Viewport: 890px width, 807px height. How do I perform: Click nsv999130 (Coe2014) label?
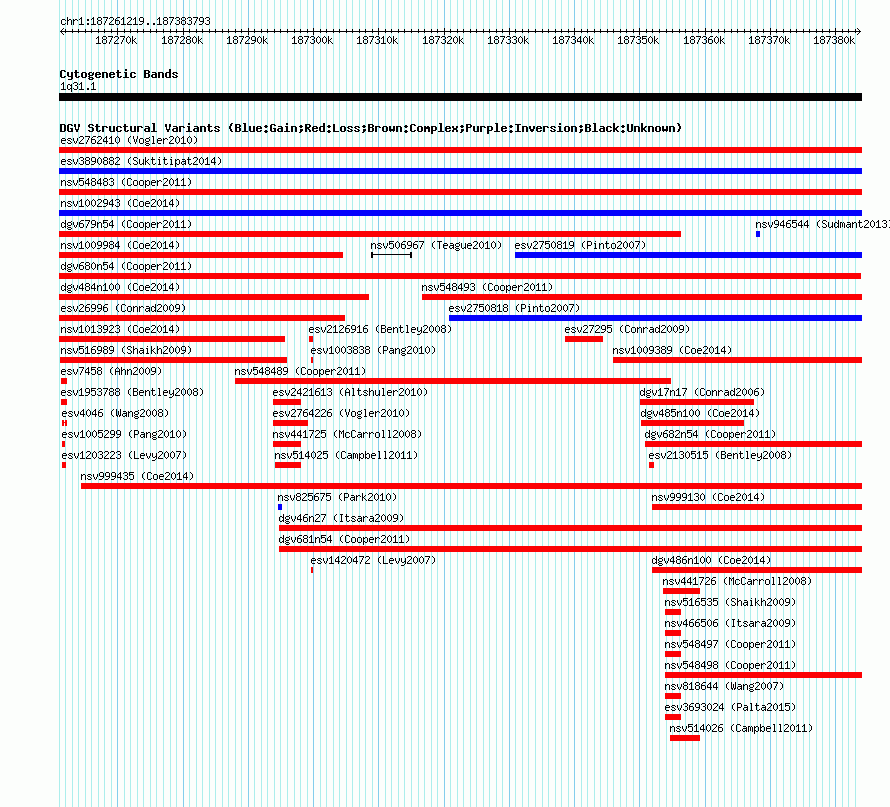point(708,497)
